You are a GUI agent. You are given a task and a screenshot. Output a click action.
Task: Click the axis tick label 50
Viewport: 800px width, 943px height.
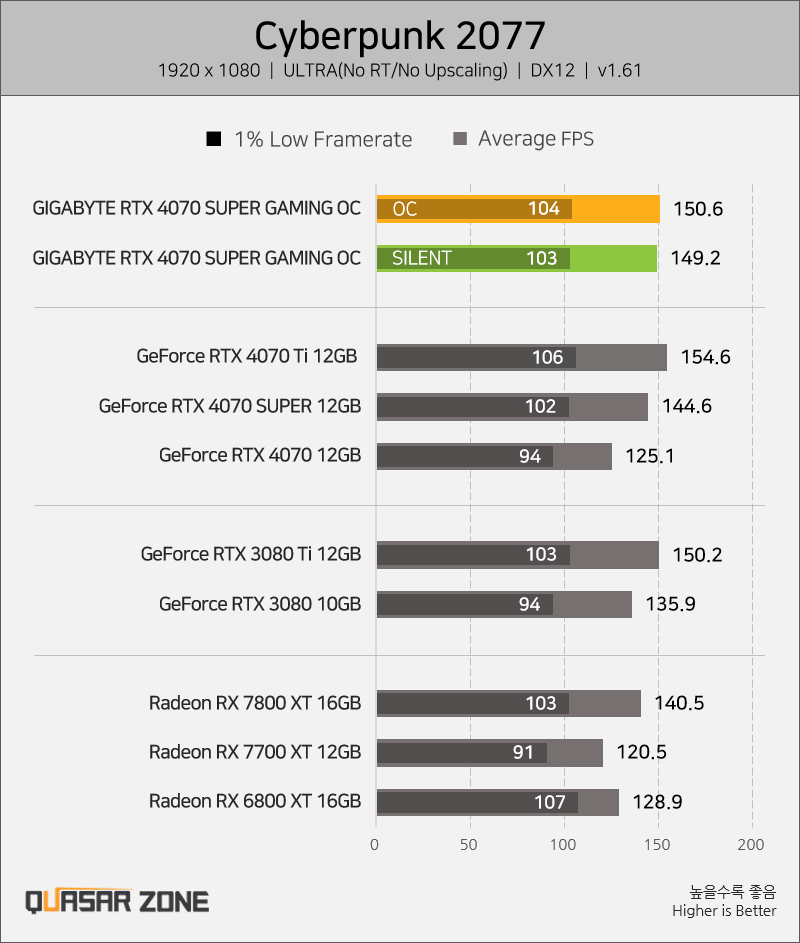(x=469, y=845)
